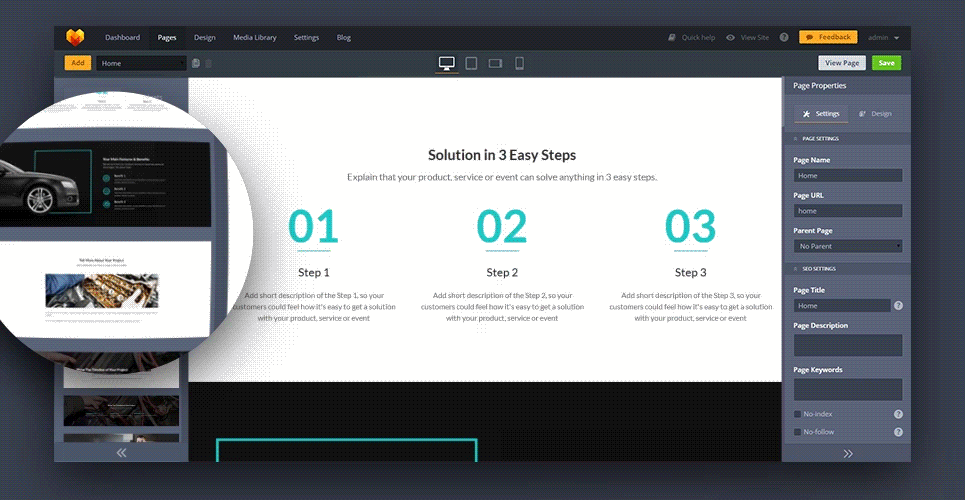Click the Step 3 title
The height and width of the screenshot is (500, 965).
point(691,272)
